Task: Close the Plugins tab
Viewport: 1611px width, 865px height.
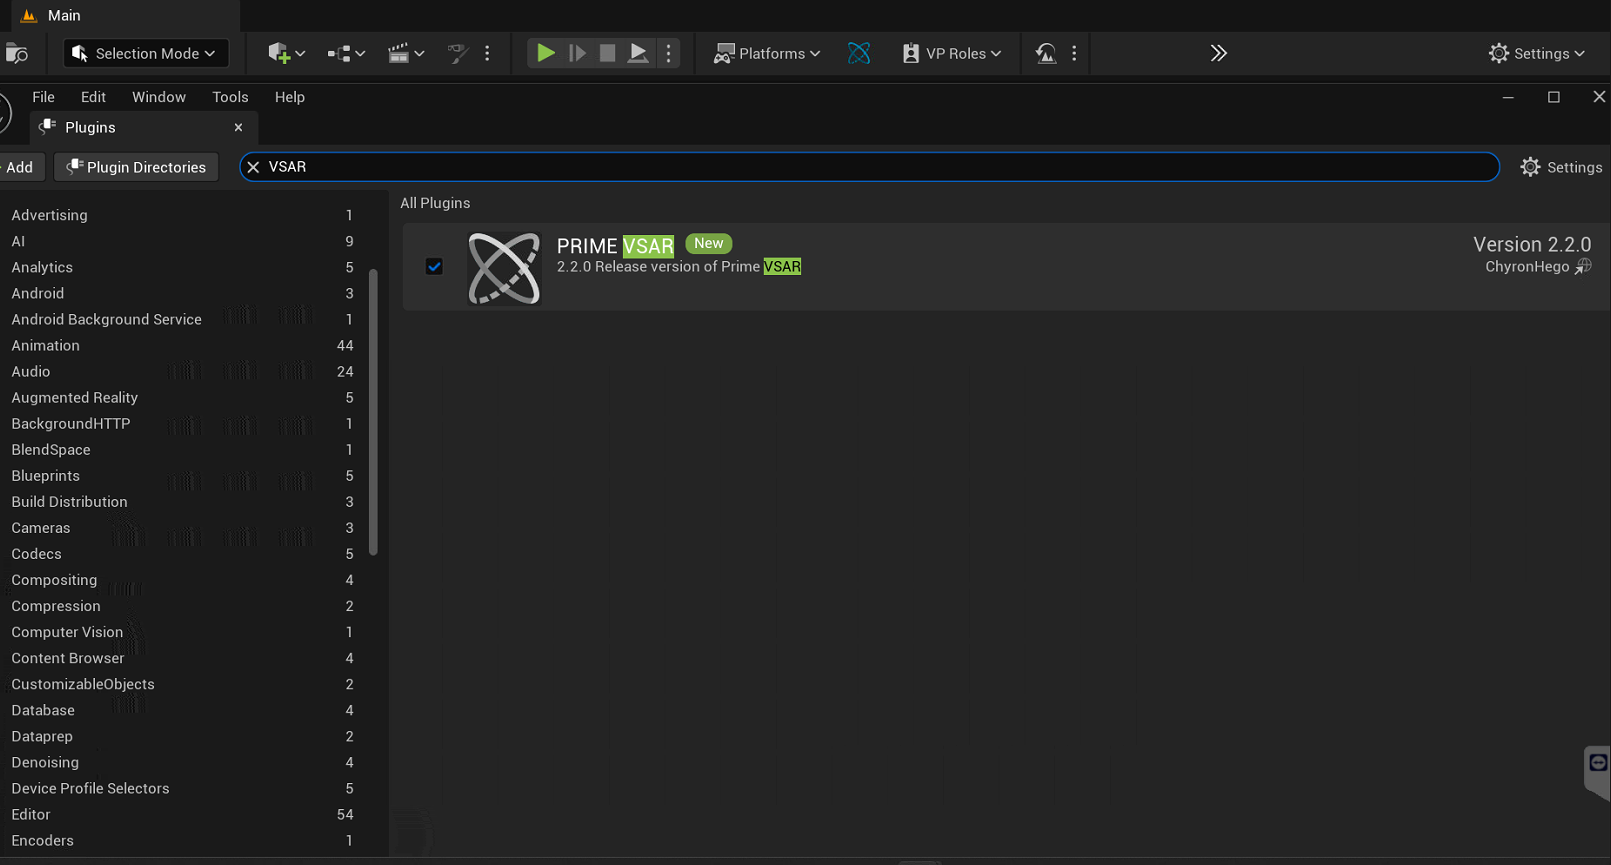Action: pyautogui.click(x=238, y=127)
